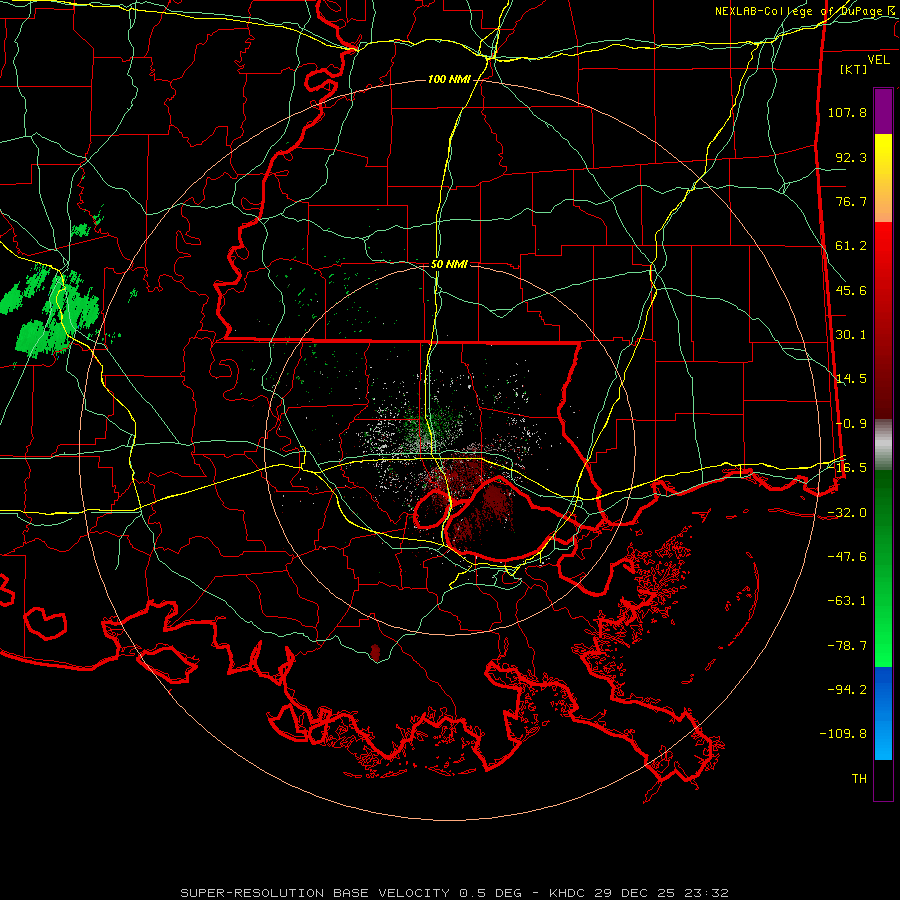Click the small dark red blob near the southern coast
Image resolution: width=900 pixels, height=900 pixels.
pyautogui.click(x=375, y=652)
